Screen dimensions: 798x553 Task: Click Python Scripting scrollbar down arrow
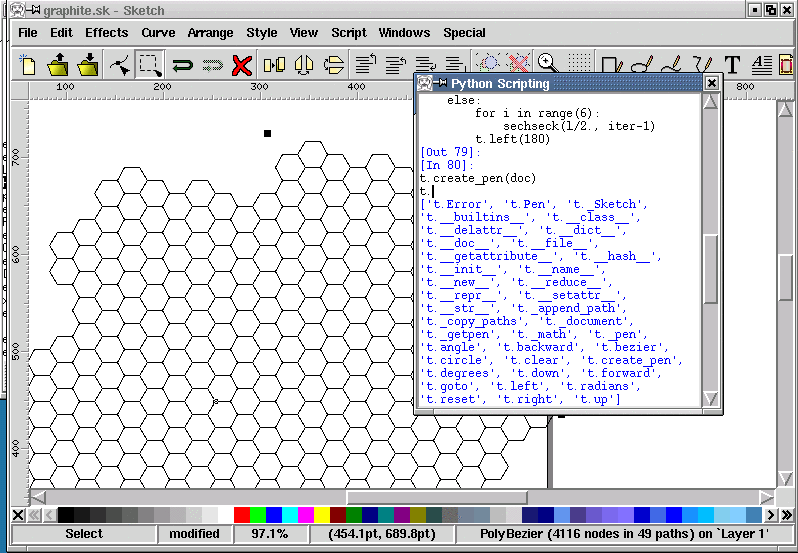point(710,398)
